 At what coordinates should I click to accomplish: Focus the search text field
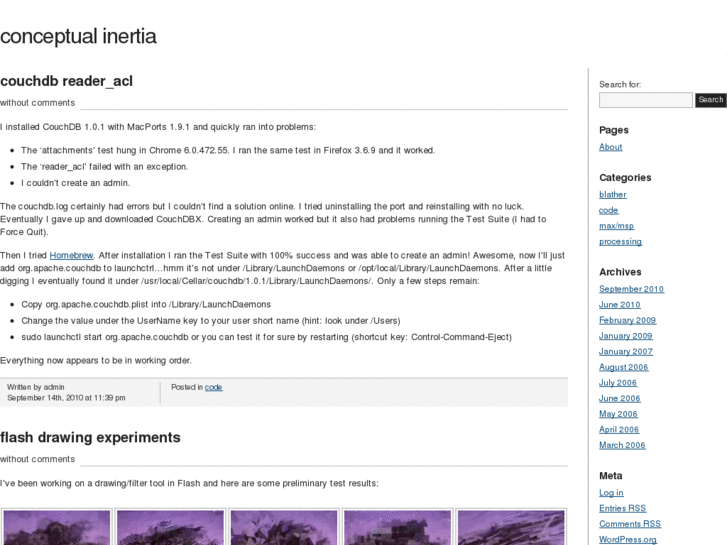tap(645, 100)
